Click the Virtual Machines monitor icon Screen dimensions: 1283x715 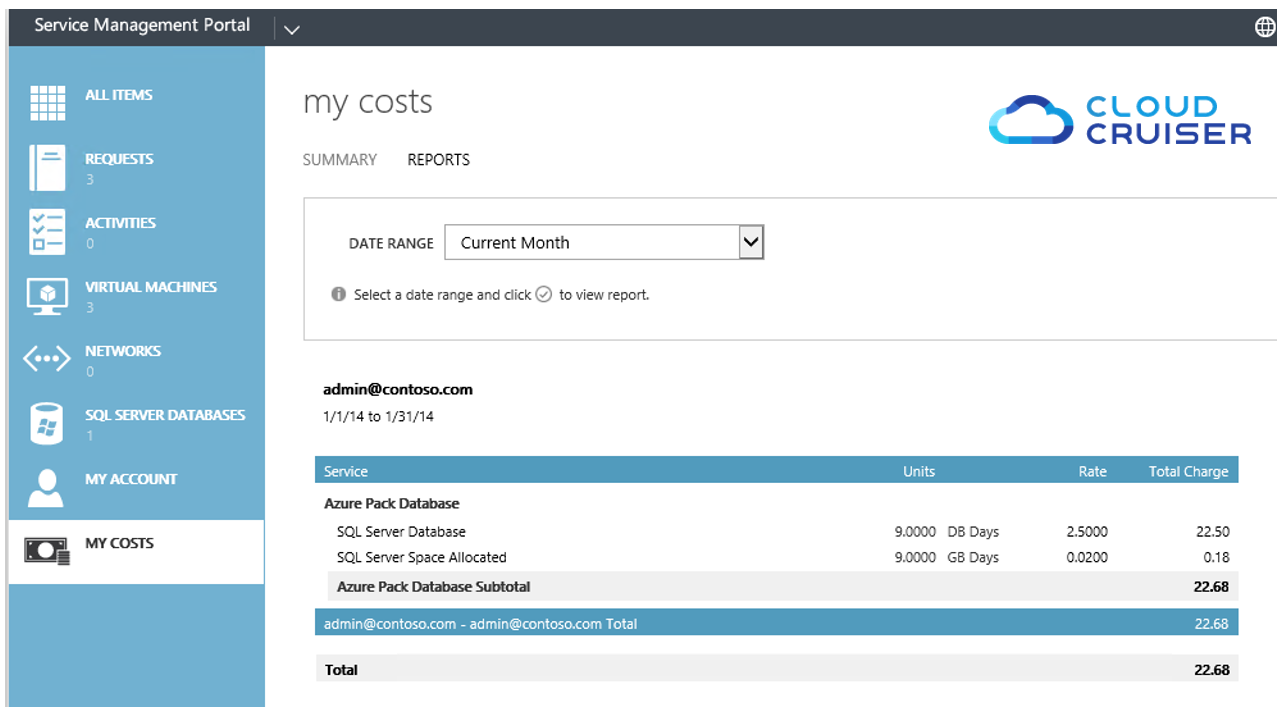(48, 297)
